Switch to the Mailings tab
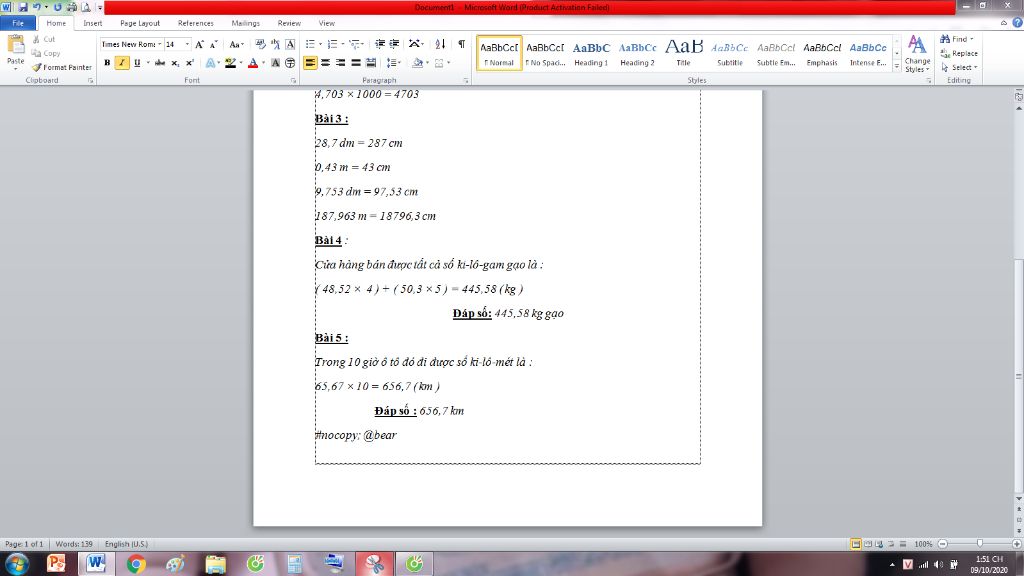This screenshot has height=576, width=1024. coord(246,23)
